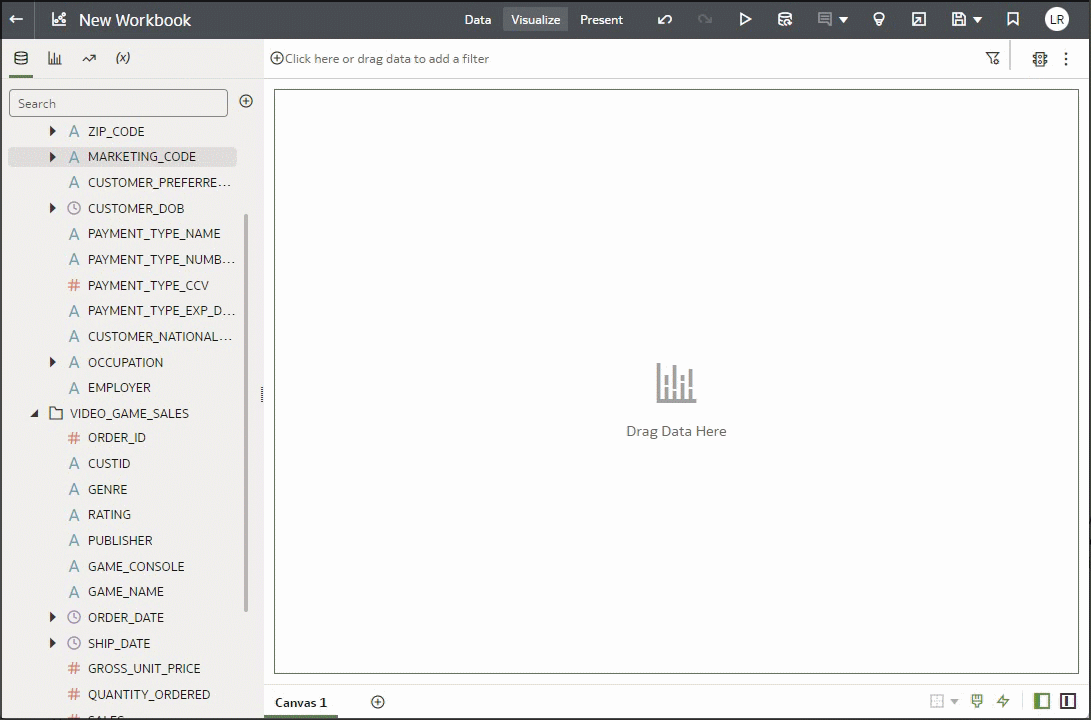Toggle the filter bar visibility icon

tap(993, 57)
